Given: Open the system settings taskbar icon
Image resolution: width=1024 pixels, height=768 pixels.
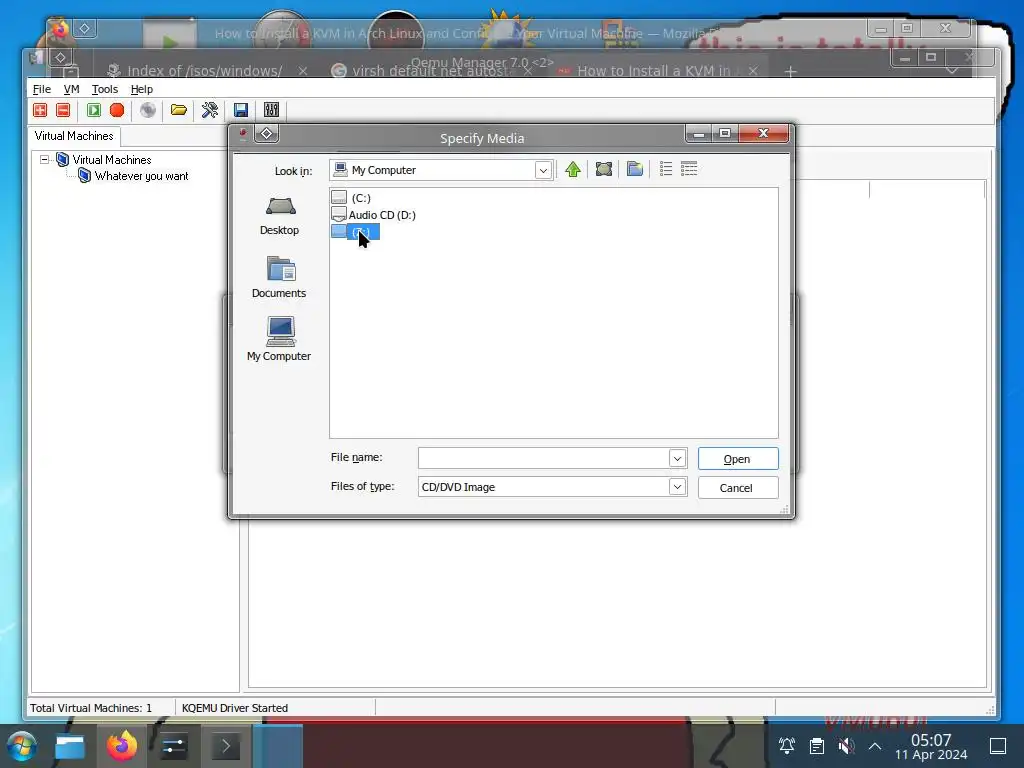Looking at the screenshot, I should 174,746.
